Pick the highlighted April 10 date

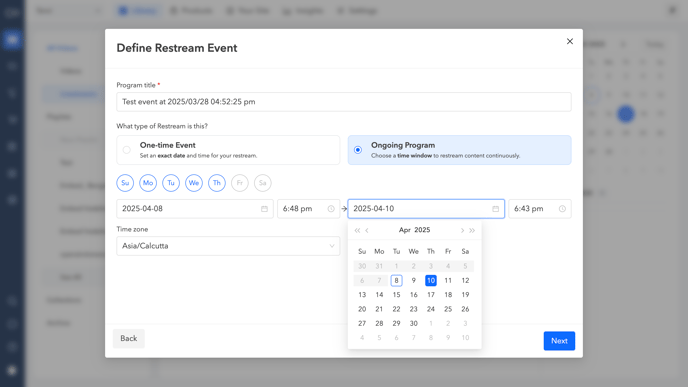tap(431, 280)
